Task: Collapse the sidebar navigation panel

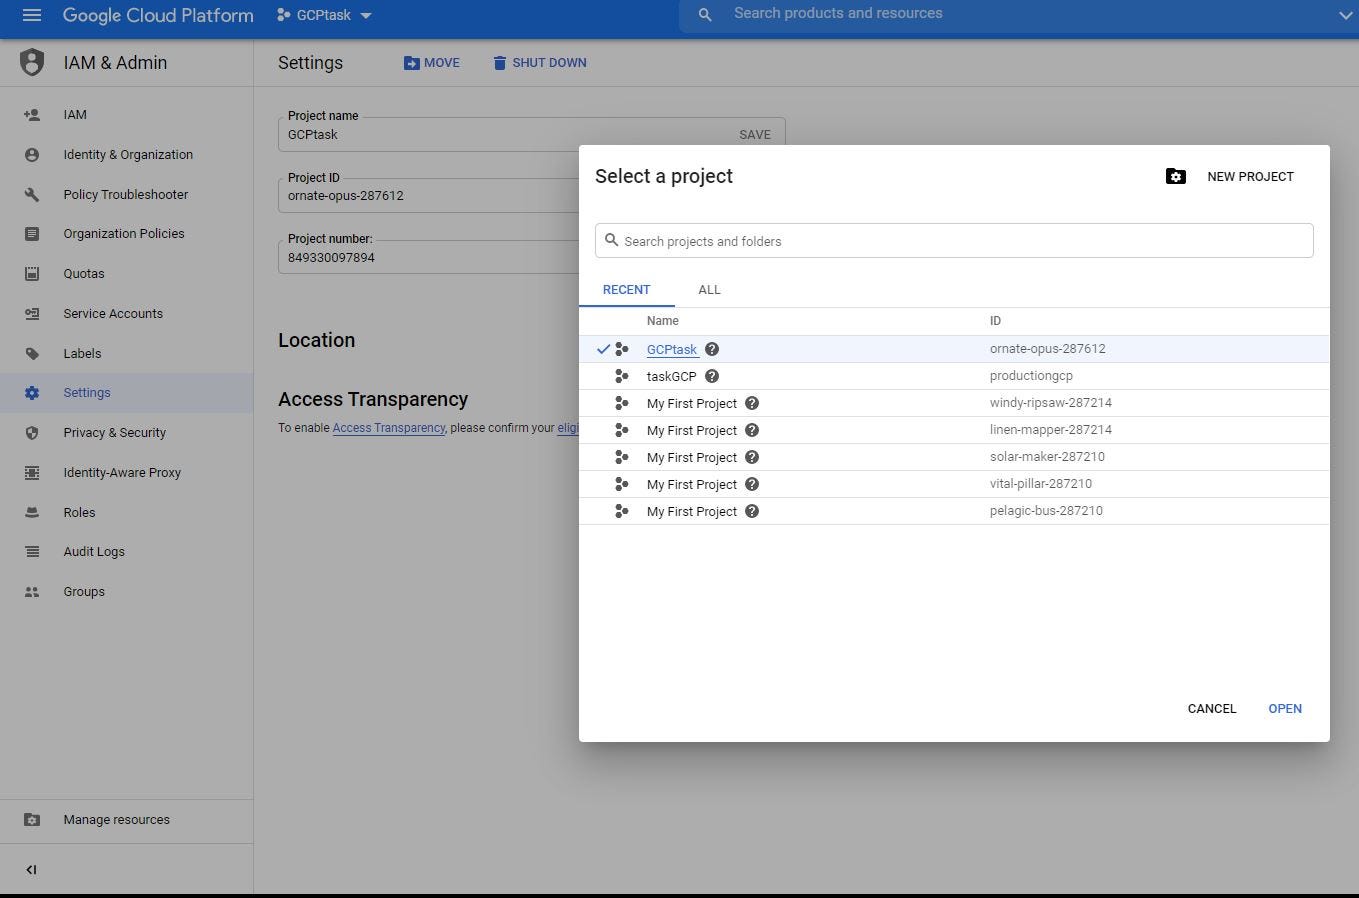Action: pyautogui.click(x=31, y=870)
